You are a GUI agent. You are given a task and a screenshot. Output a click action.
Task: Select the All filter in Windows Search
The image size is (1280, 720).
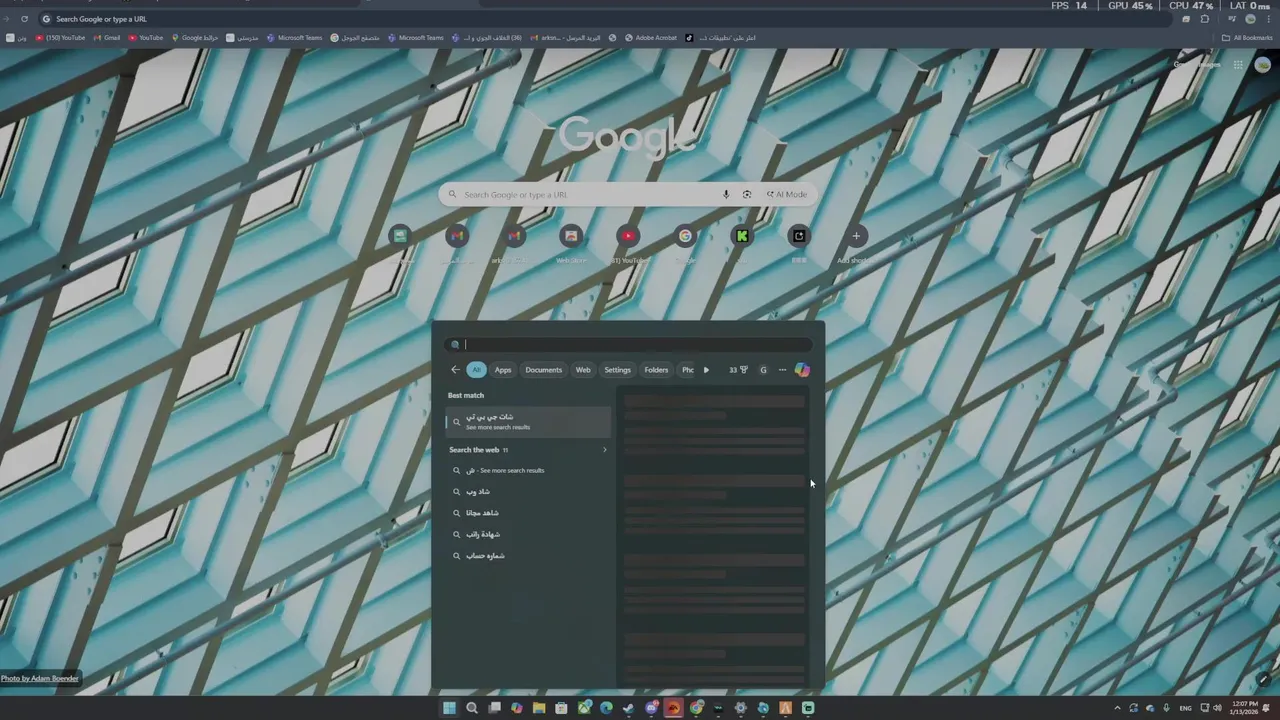476,370
